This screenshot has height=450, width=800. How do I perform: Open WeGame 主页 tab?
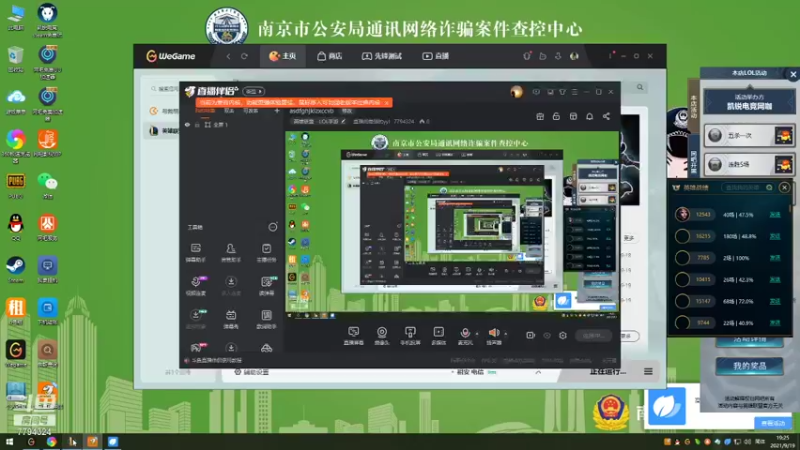pyautogui.click(x=283, y=56)
